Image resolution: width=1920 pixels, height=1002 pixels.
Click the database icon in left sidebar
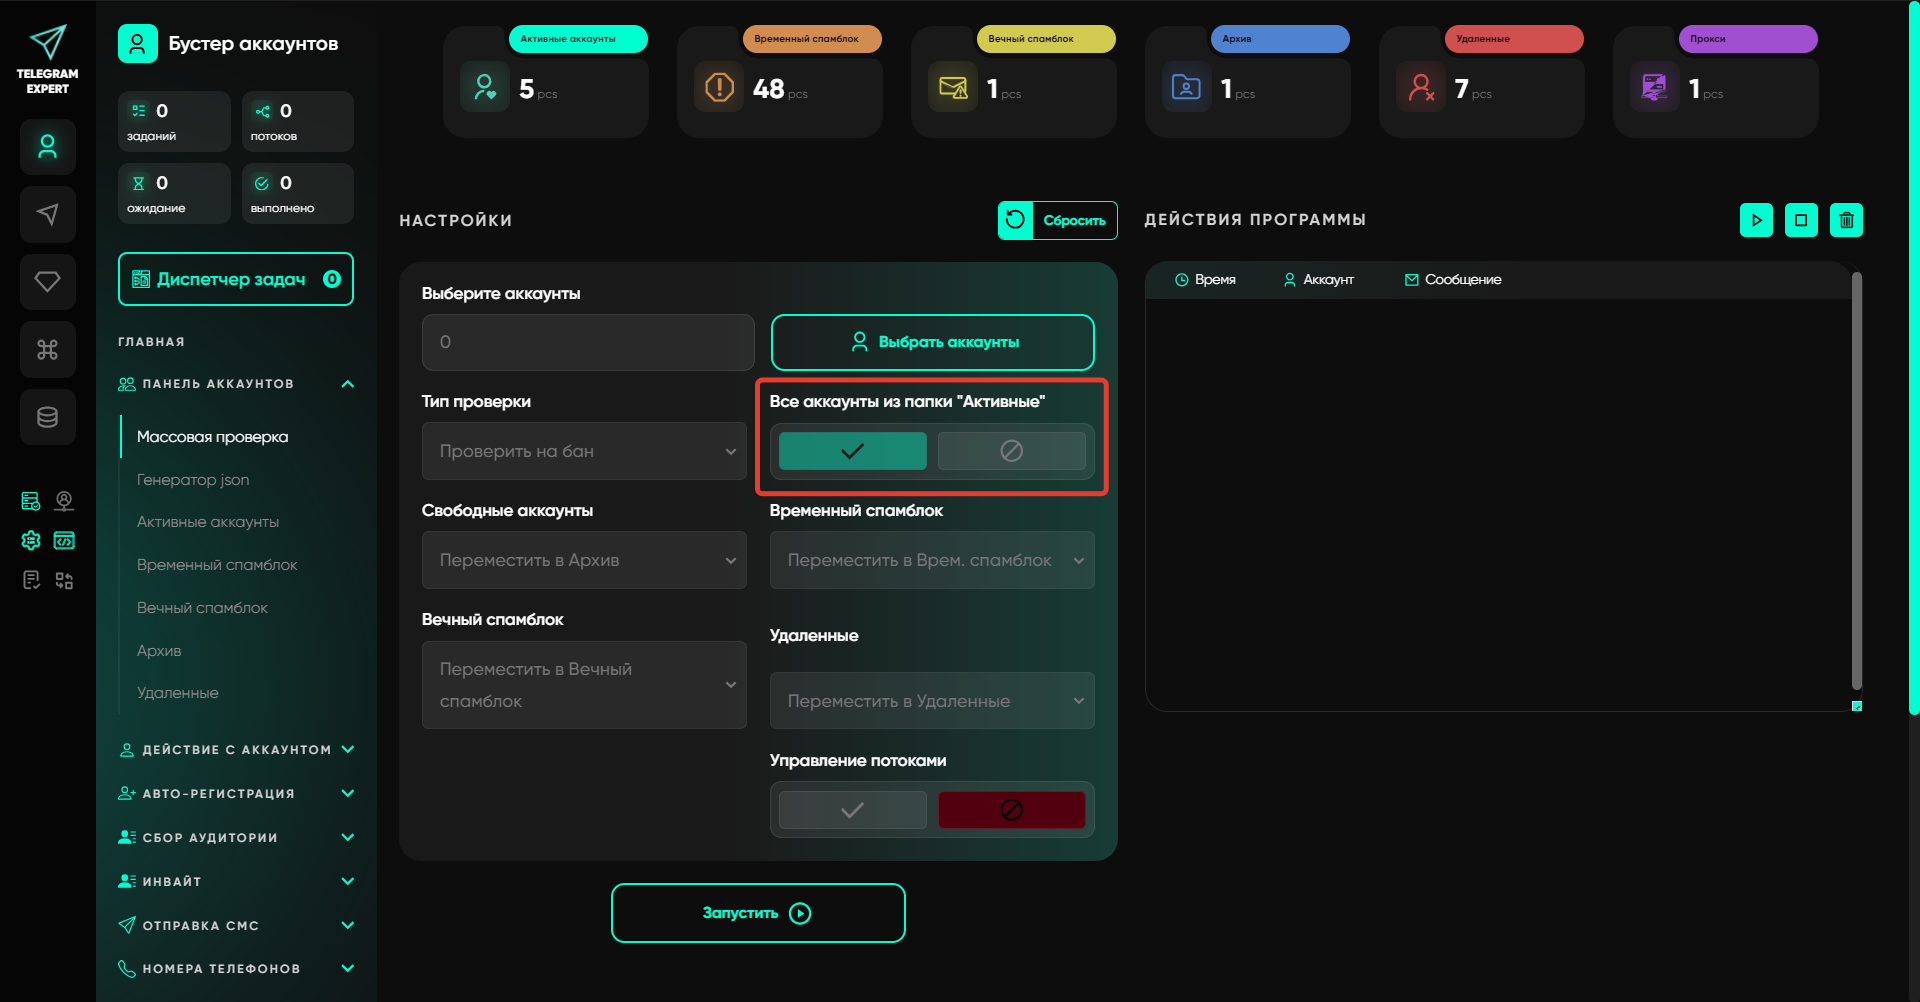pyautogui.click(x=47, y=417)
